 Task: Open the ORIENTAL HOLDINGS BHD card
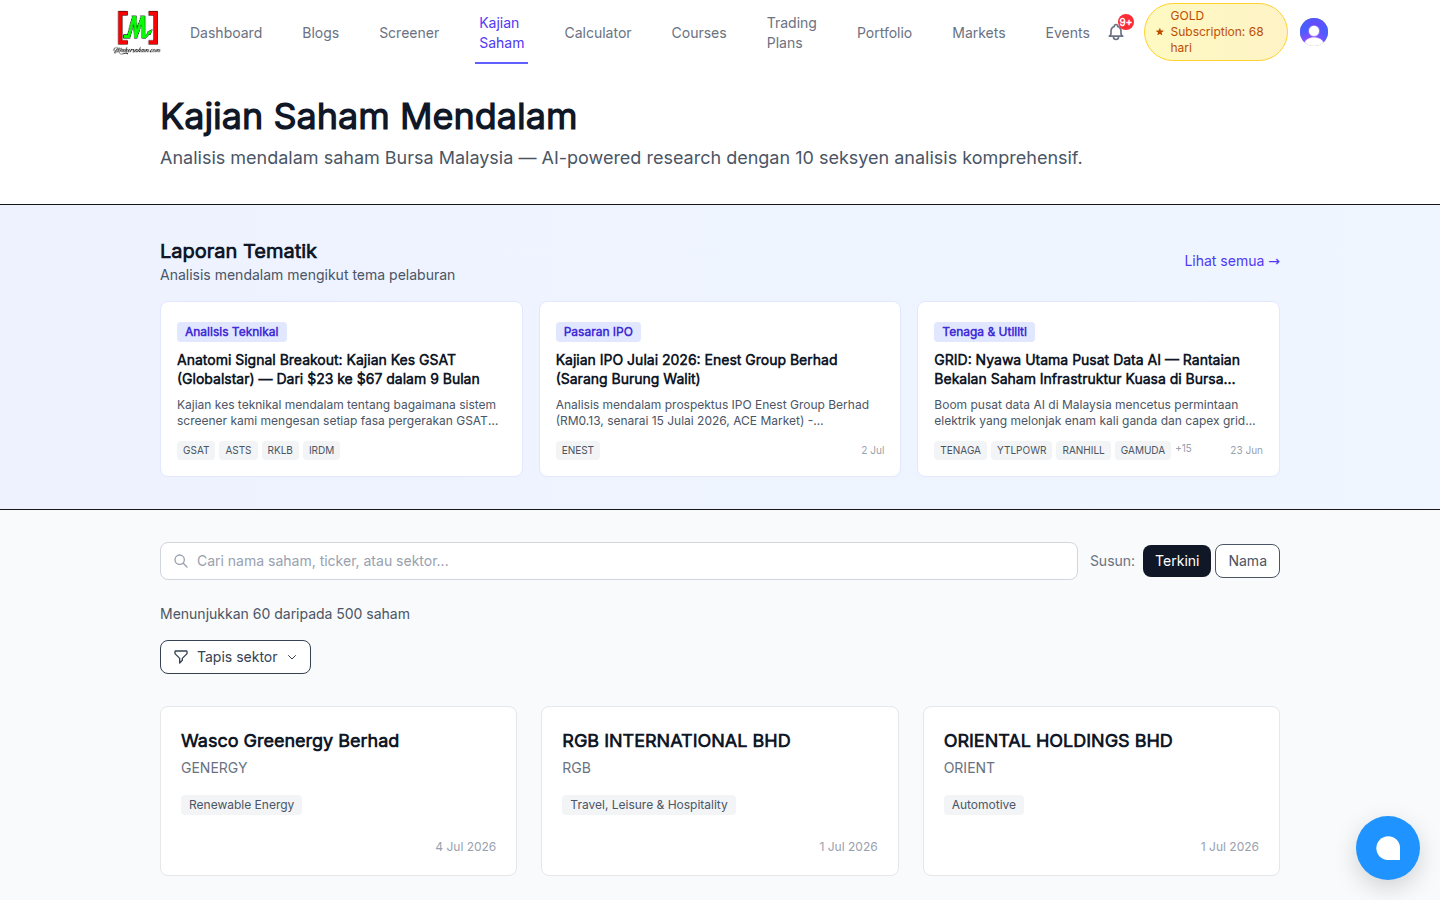(1101, 791)
